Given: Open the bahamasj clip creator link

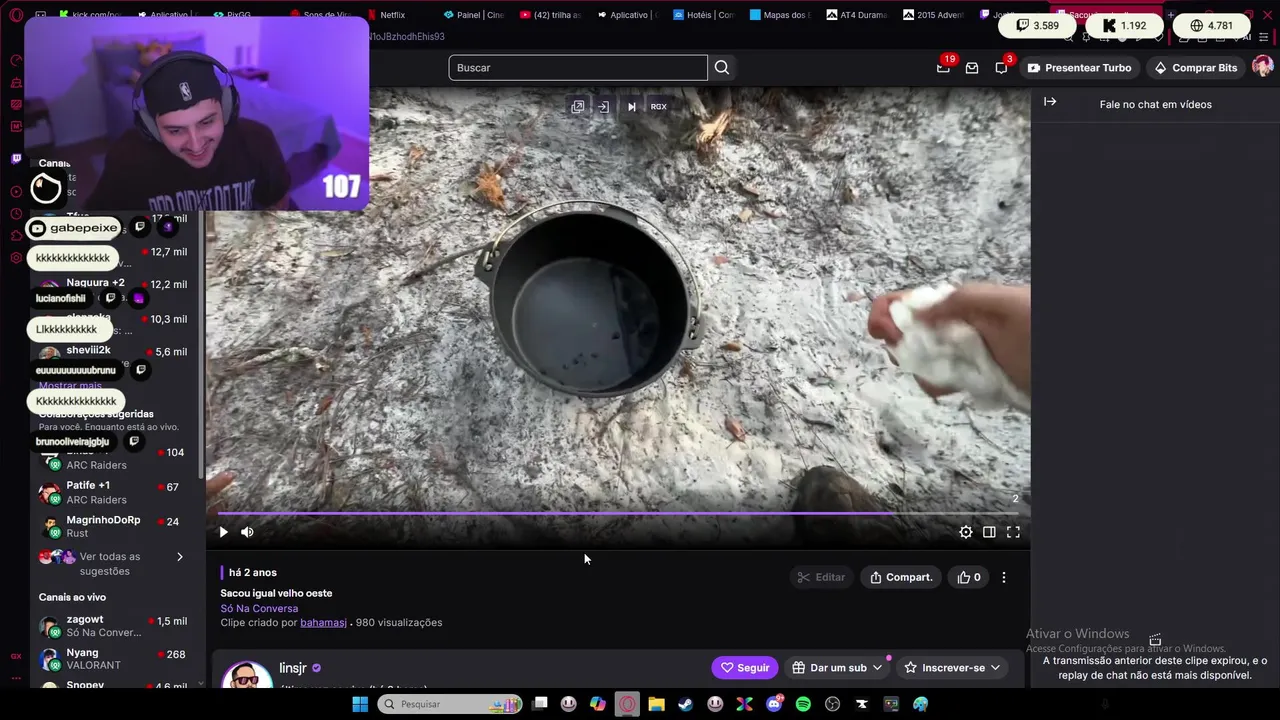Looking at the screenshot, I should pyautogui.click(x=323, y=622).
